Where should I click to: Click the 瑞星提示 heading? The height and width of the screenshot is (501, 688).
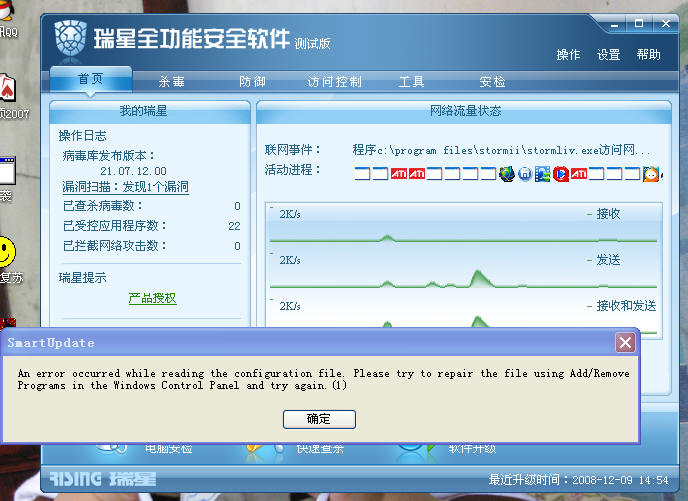point(82,278)
